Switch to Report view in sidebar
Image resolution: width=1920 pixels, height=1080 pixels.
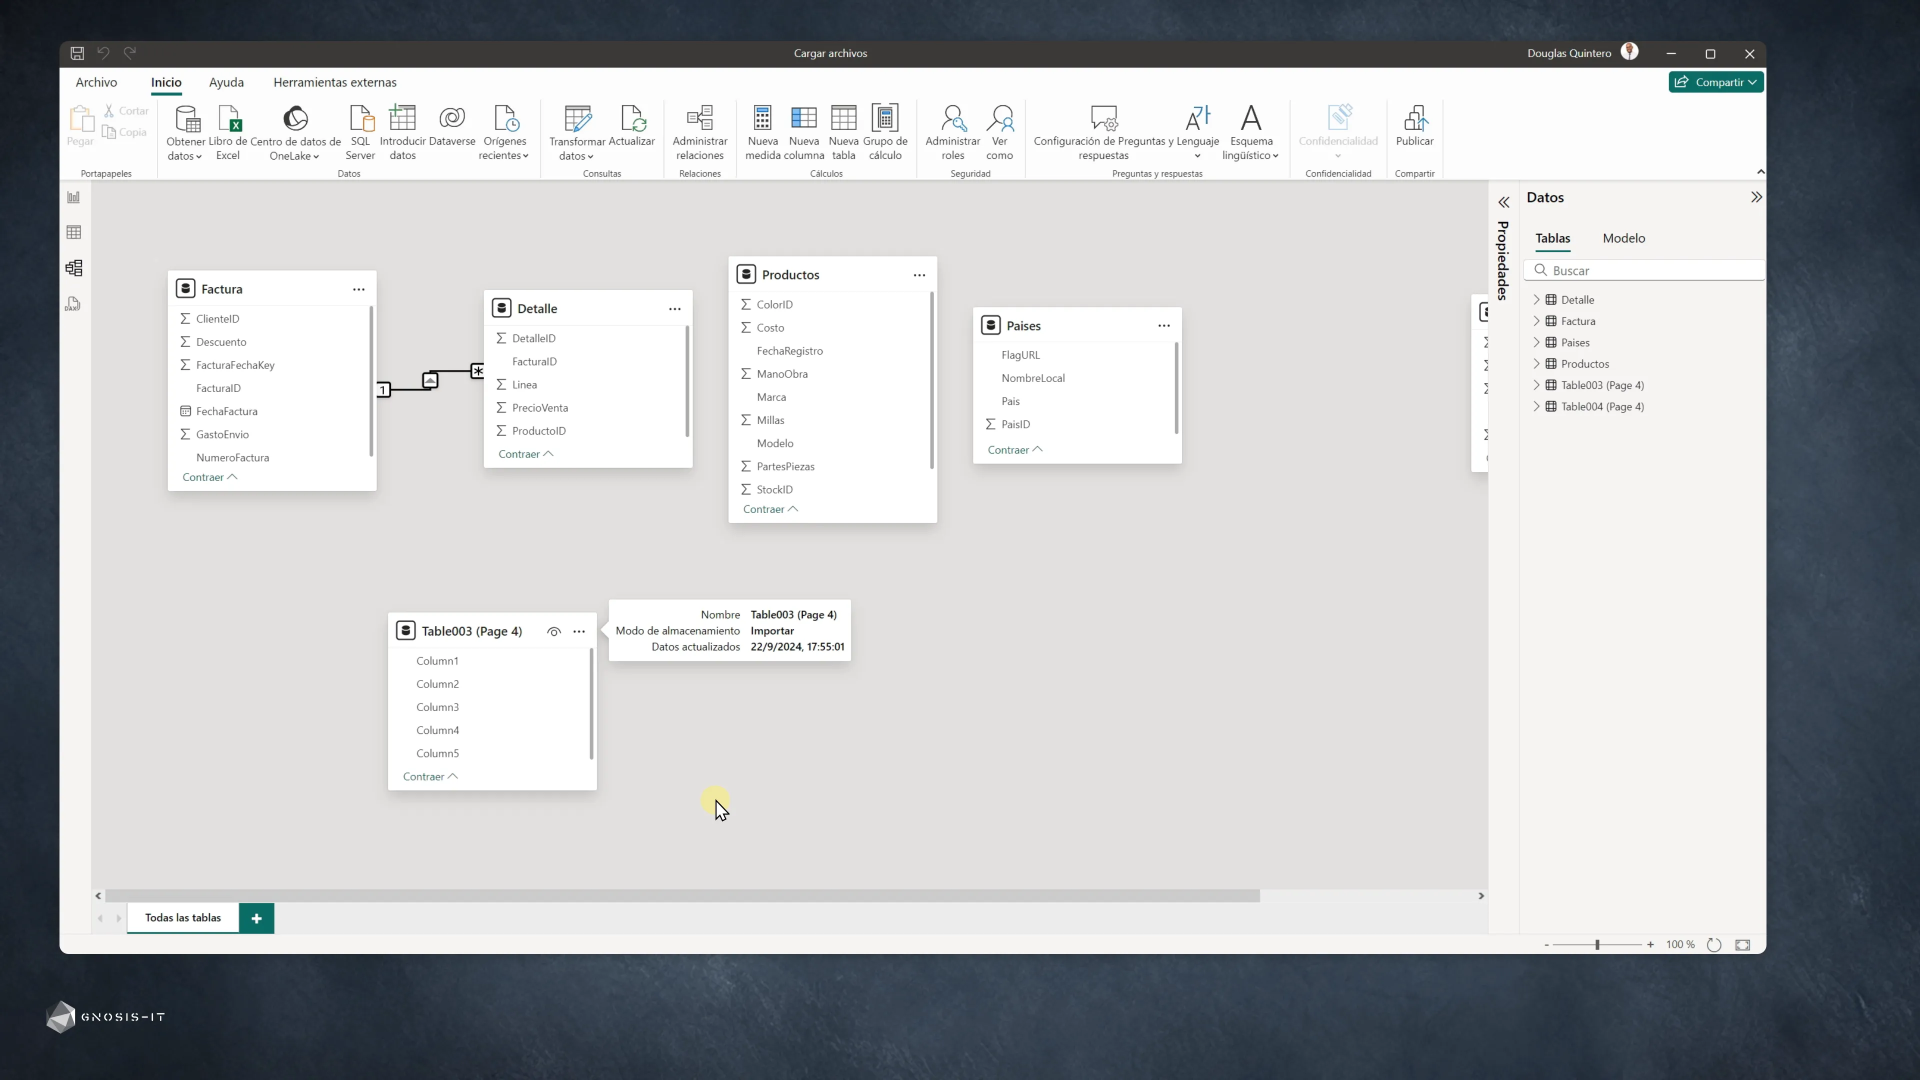74,197
